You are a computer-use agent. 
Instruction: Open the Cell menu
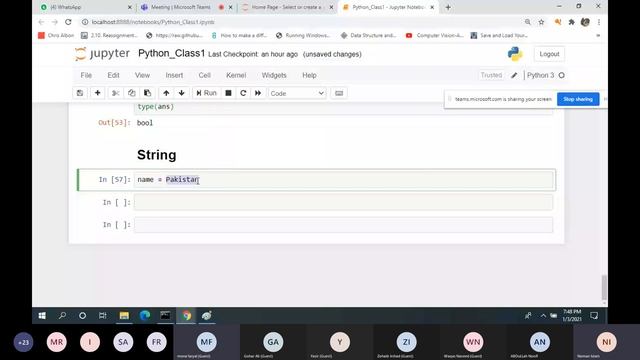tap(204, 75)
